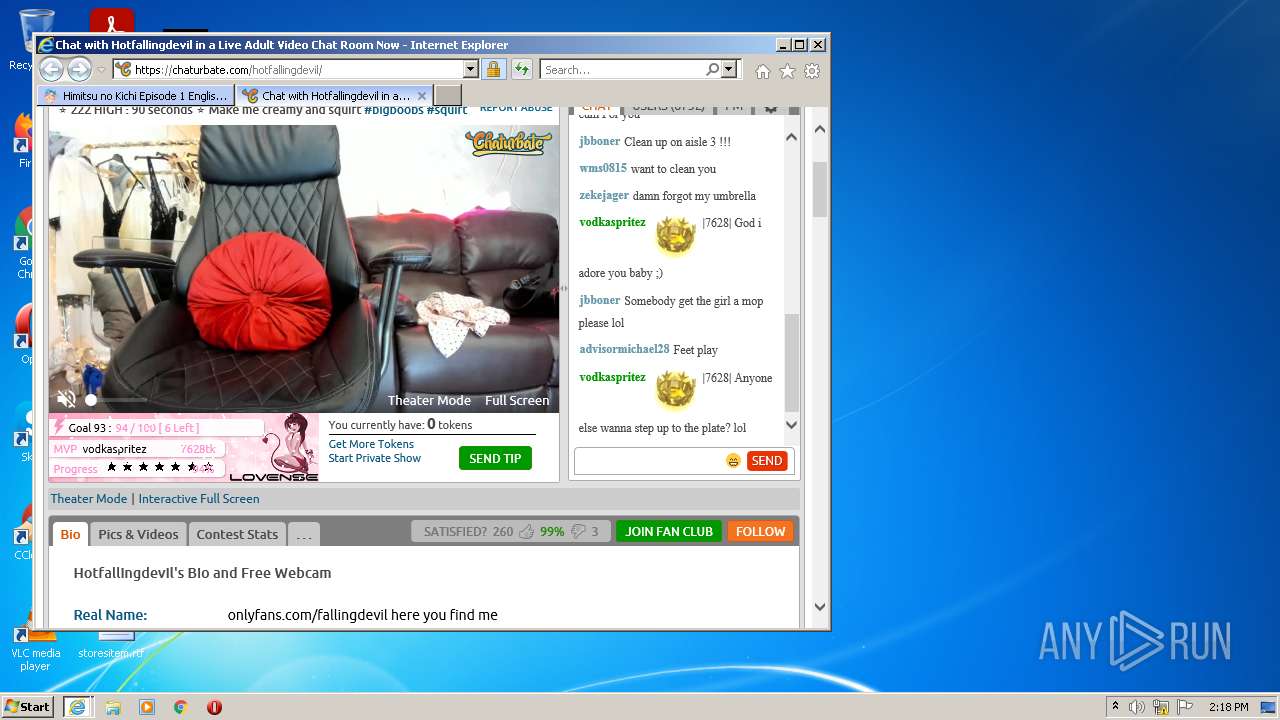Adjust the video volume slider knob
Image resolution: width=1280 pixels, height=720 pixels.
pos(91,400)
